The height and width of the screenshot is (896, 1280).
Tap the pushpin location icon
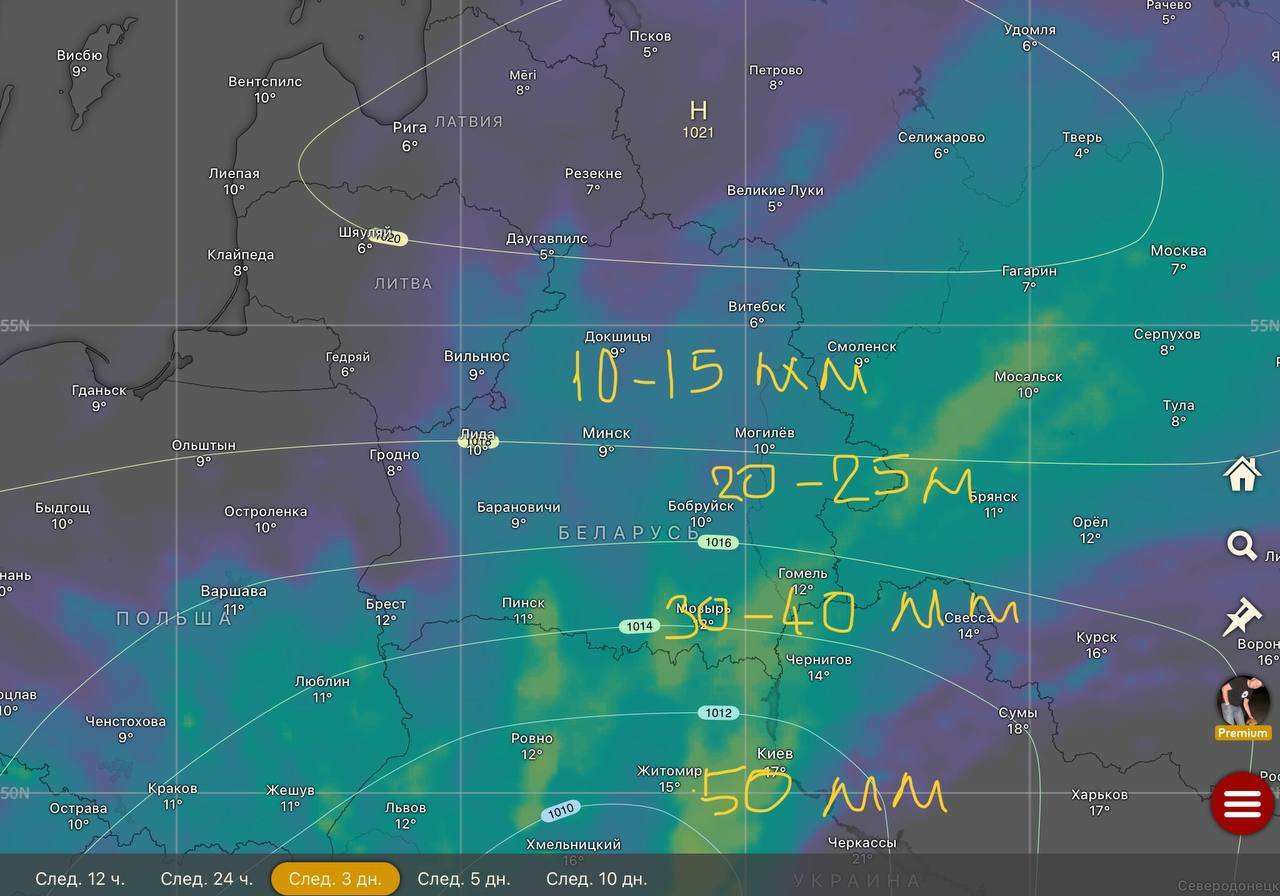[1242, 617]
